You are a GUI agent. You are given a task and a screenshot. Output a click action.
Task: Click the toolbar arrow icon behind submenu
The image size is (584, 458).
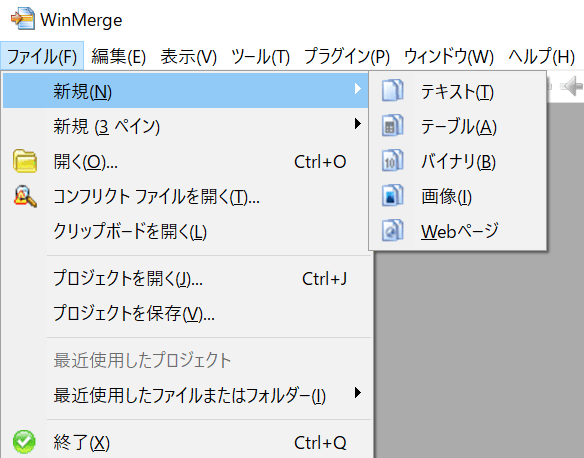[x=572, y=86]
